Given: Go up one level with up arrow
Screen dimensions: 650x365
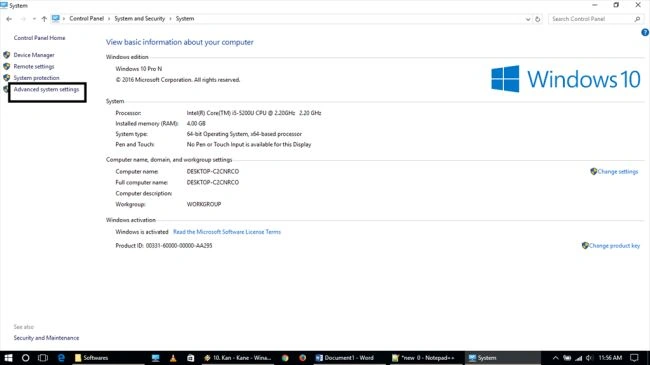Looking at the screenshot, I should [44, 19].
